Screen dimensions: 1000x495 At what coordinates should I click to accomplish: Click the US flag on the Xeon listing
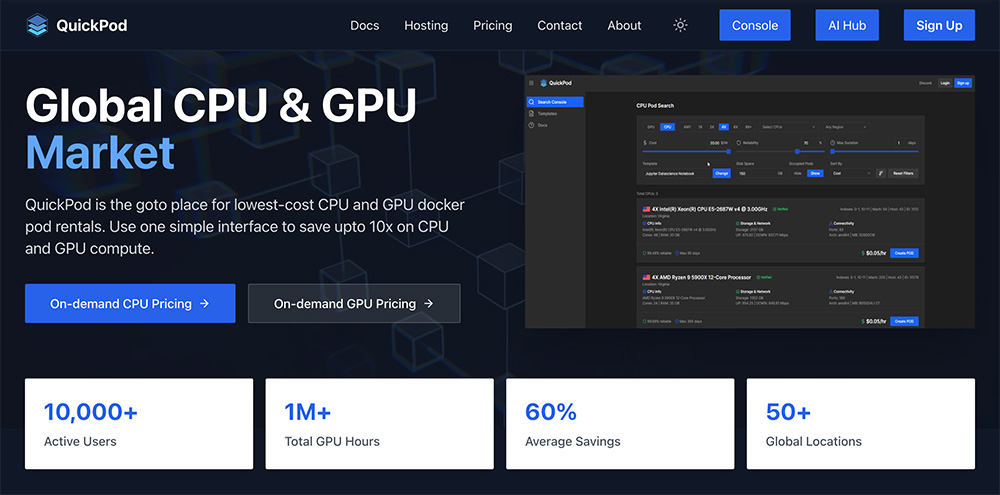click(x=647, y=209)
